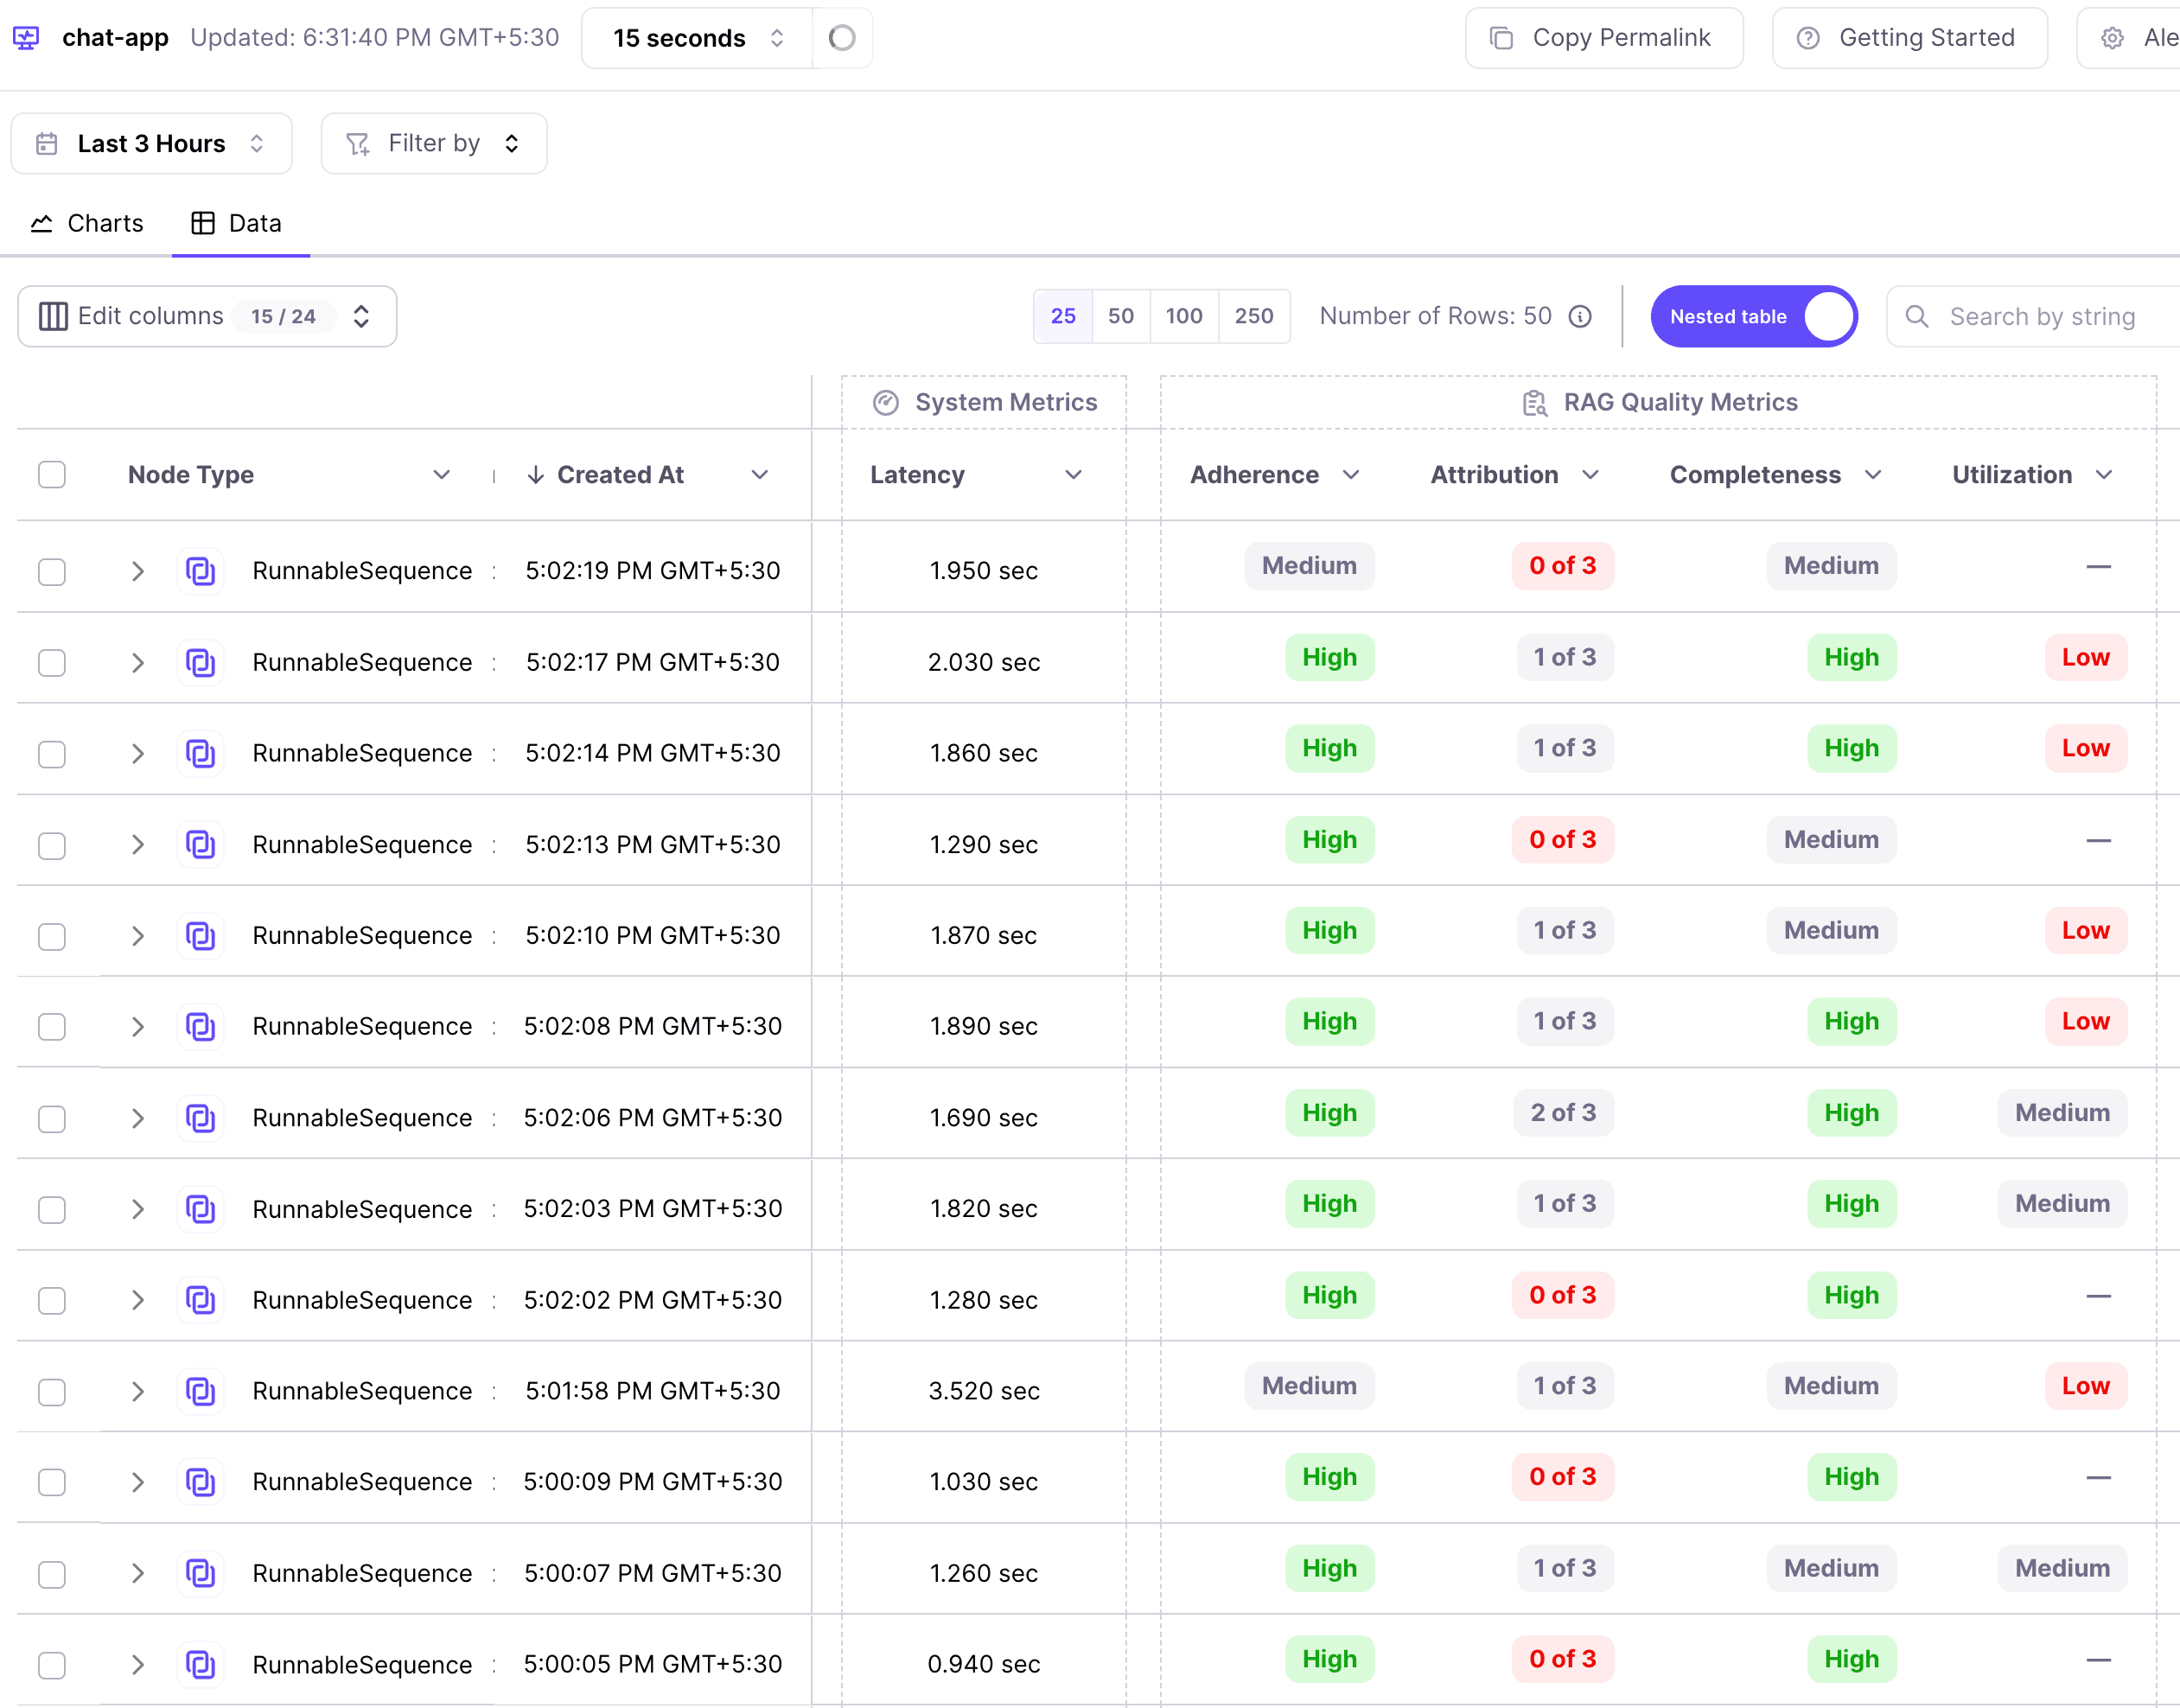Switch to the Data tab
Viewport: 2180px width, 1708px height.
point(238,223)
